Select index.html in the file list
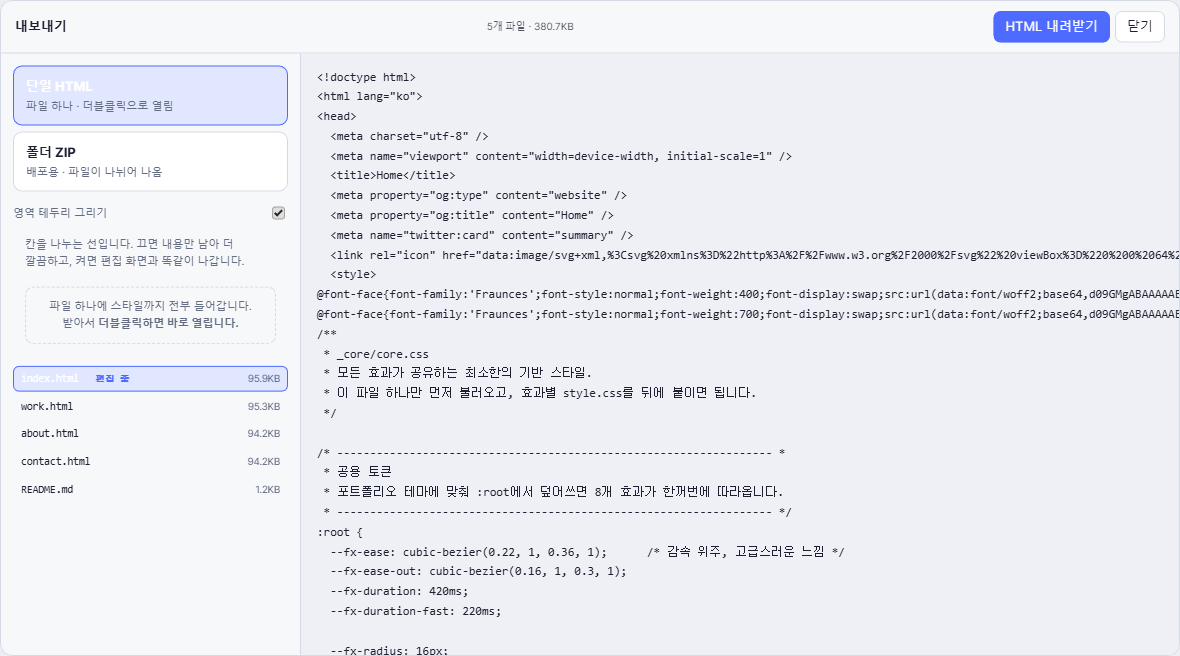Image resolution: width=1180 pixels, height=656 pixels. pyautogui.click(x=151, y=378)
